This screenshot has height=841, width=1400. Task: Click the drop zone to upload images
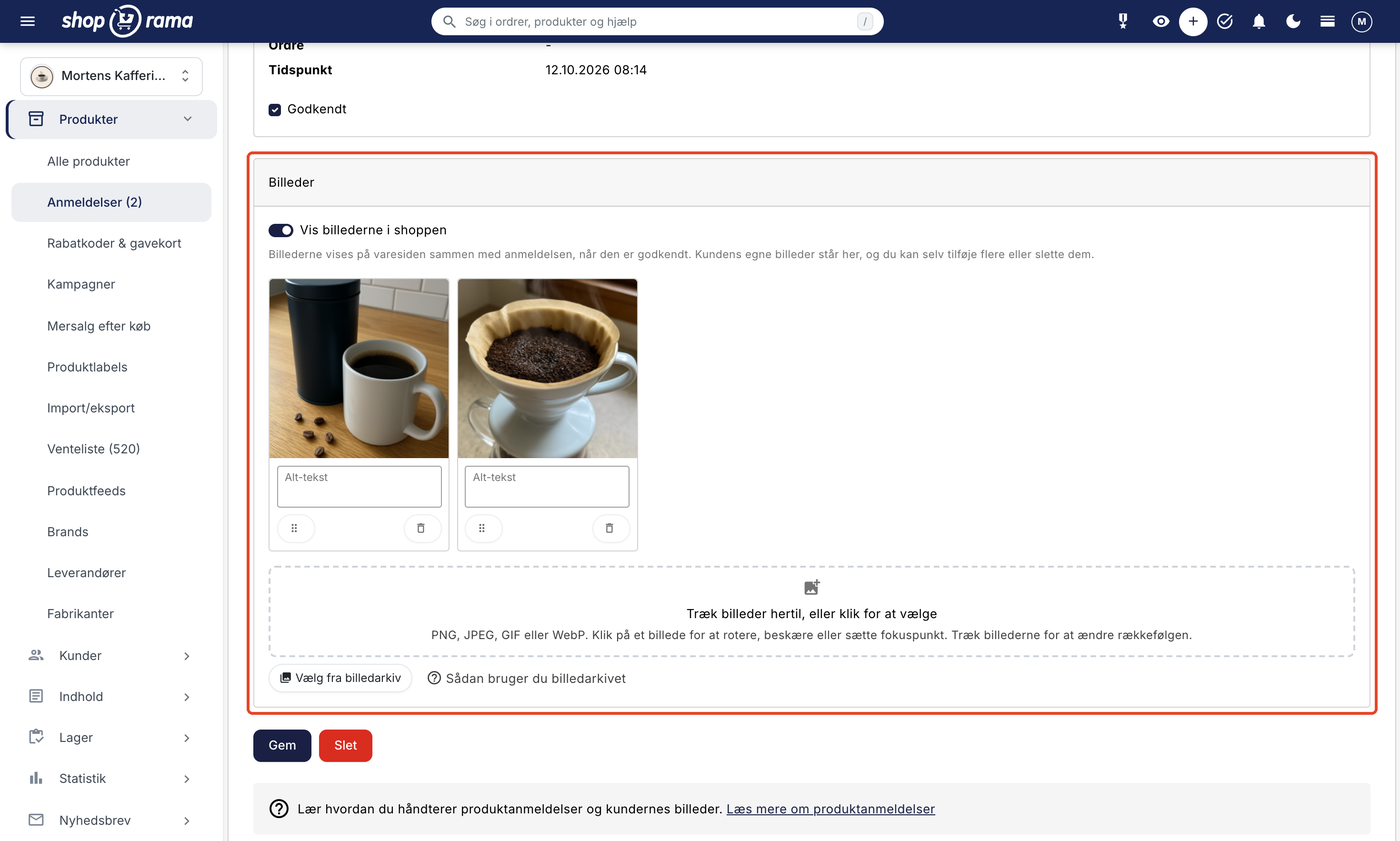[812, 611]
